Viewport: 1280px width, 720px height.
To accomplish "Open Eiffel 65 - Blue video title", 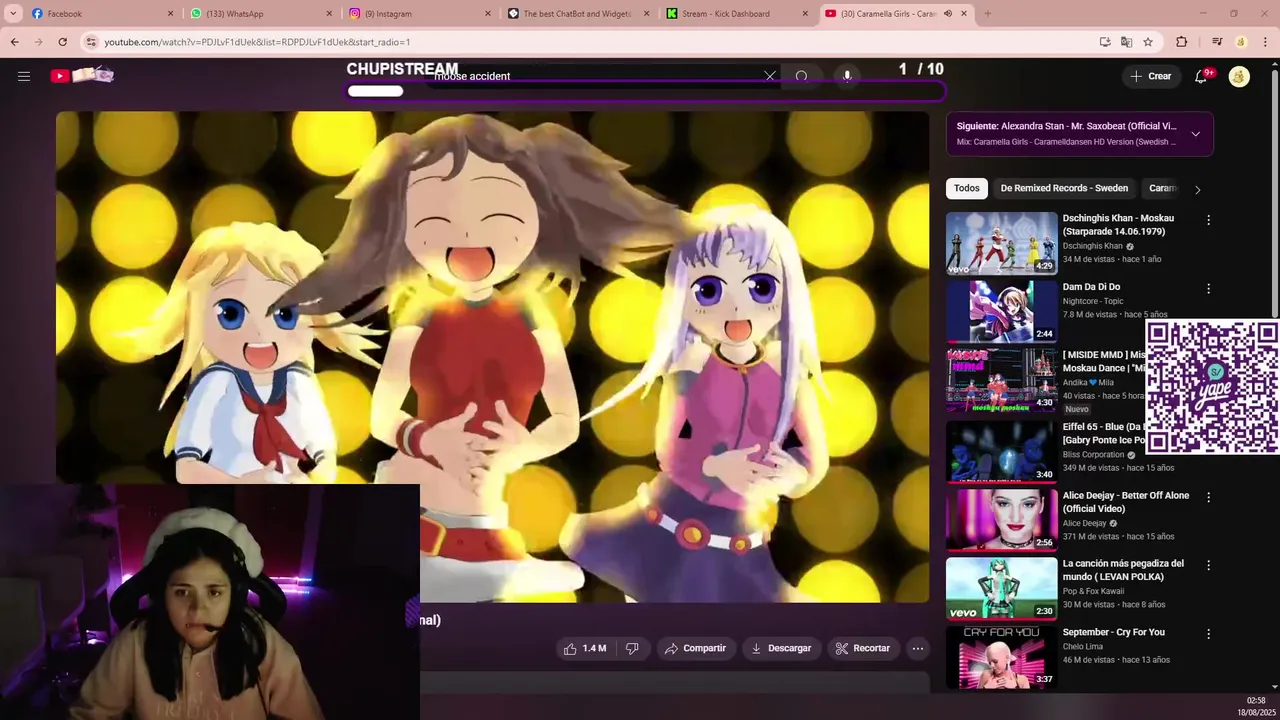I will point(1103,433).
